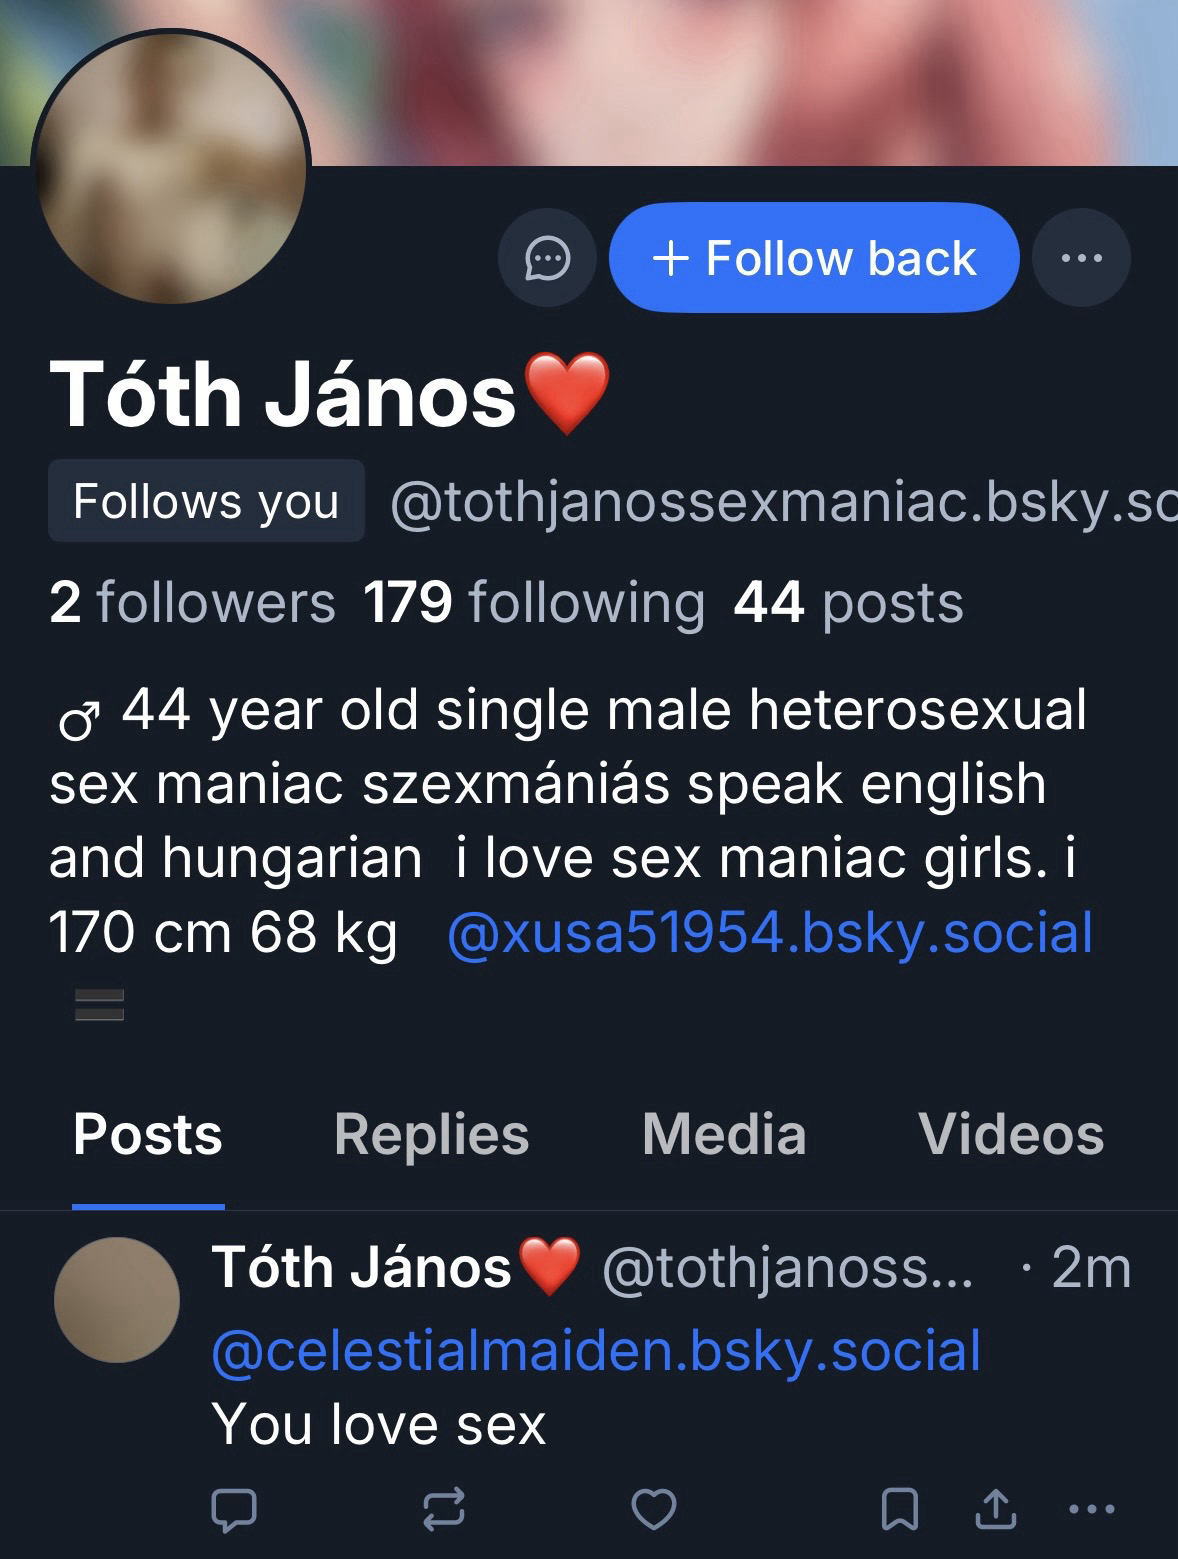
Task: Reply to the post
Action: (234, 1509)
